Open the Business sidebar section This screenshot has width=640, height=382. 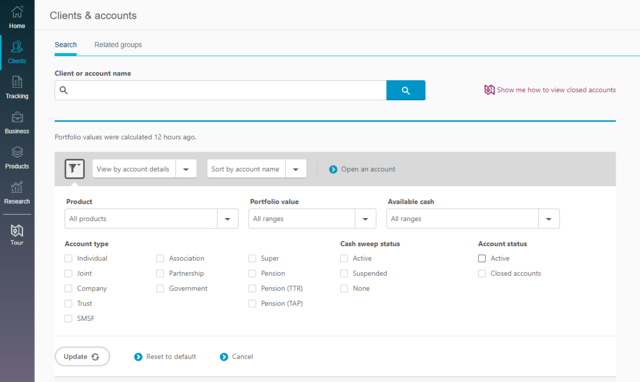[17, 123]
